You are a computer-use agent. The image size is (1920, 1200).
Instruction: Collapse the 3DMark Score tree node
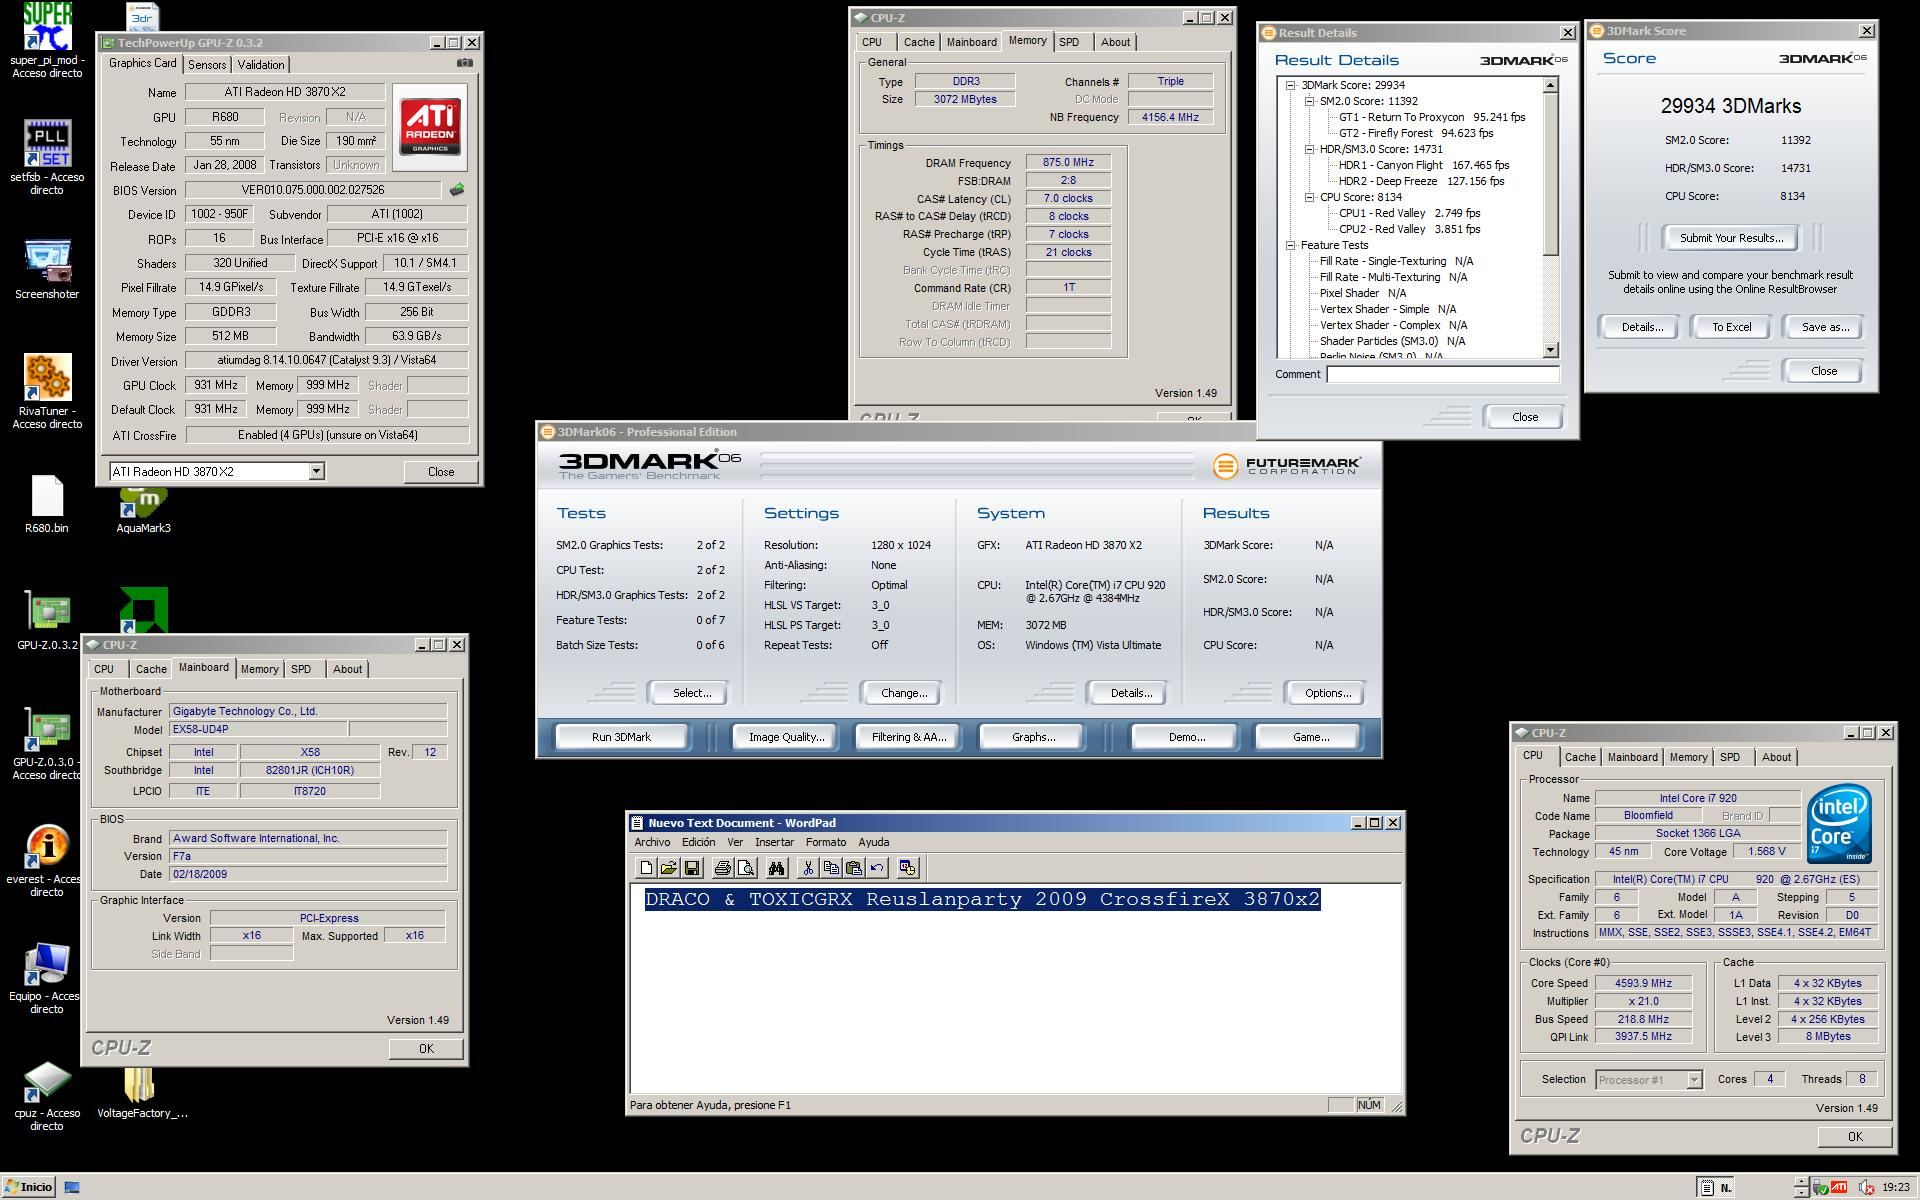tap(1291, 85)
